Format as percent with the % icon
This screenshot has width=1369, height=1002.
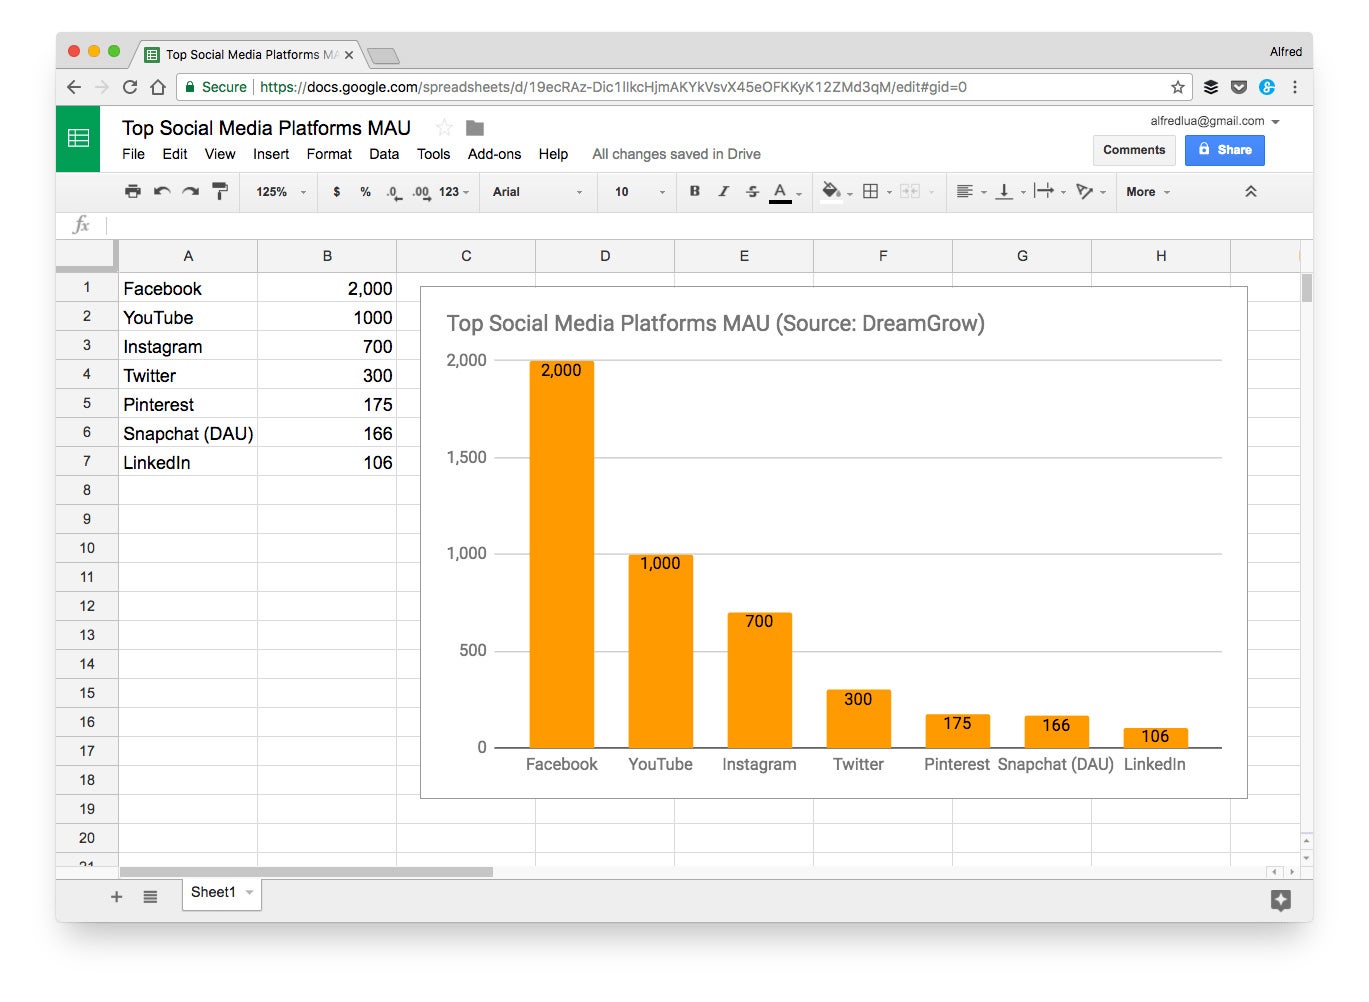(366, 192)
